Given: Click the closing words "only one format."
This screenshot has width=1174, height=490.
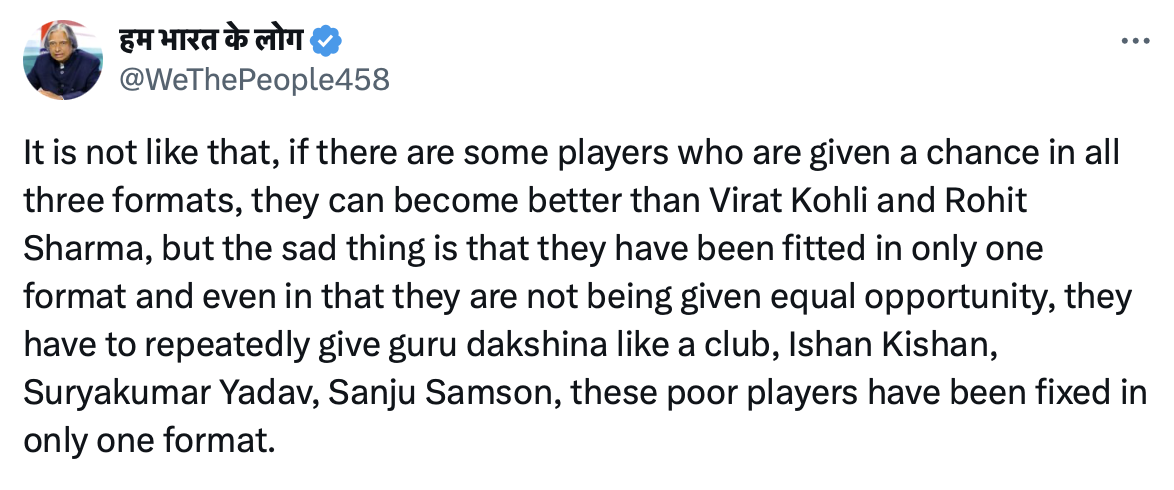Looking at the screenshot, I should (147, 439).
